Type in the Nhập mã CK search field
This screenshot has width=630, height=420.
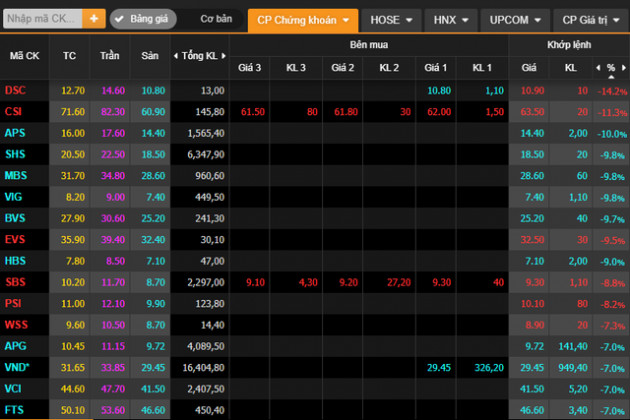[42, 19]
